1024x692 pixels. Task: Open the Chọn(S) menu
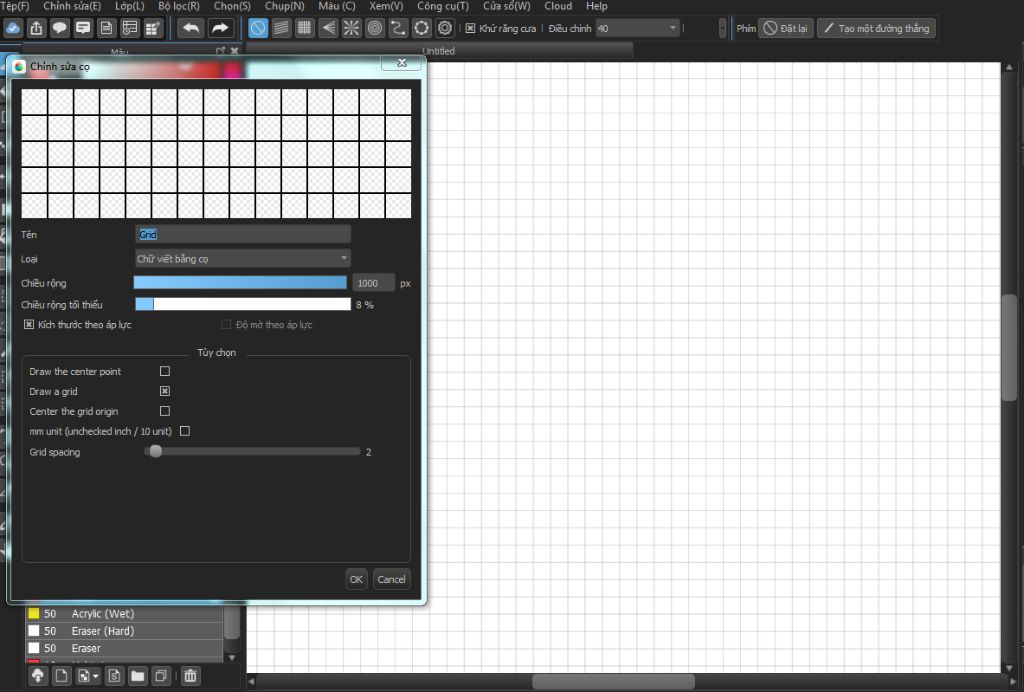pos(232,6)
